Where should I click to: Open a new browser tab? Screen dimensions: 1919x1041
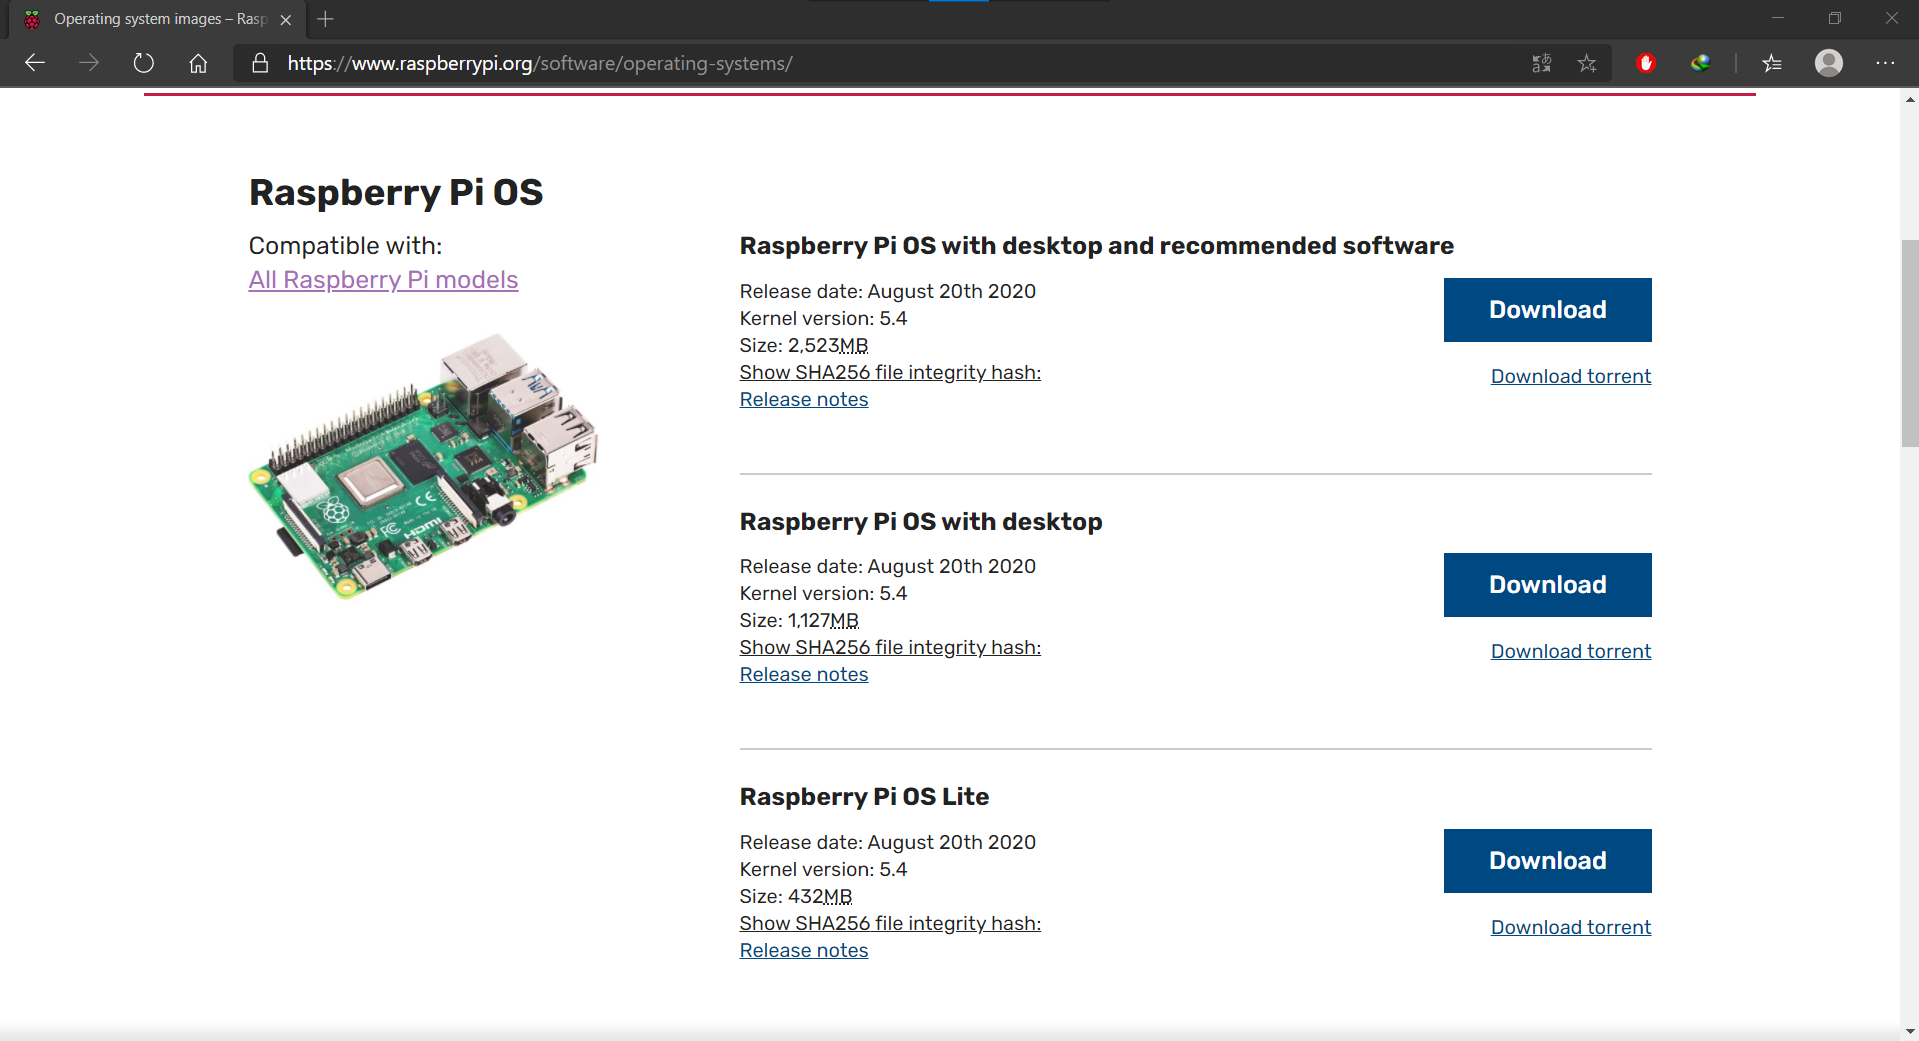(325, 19)
